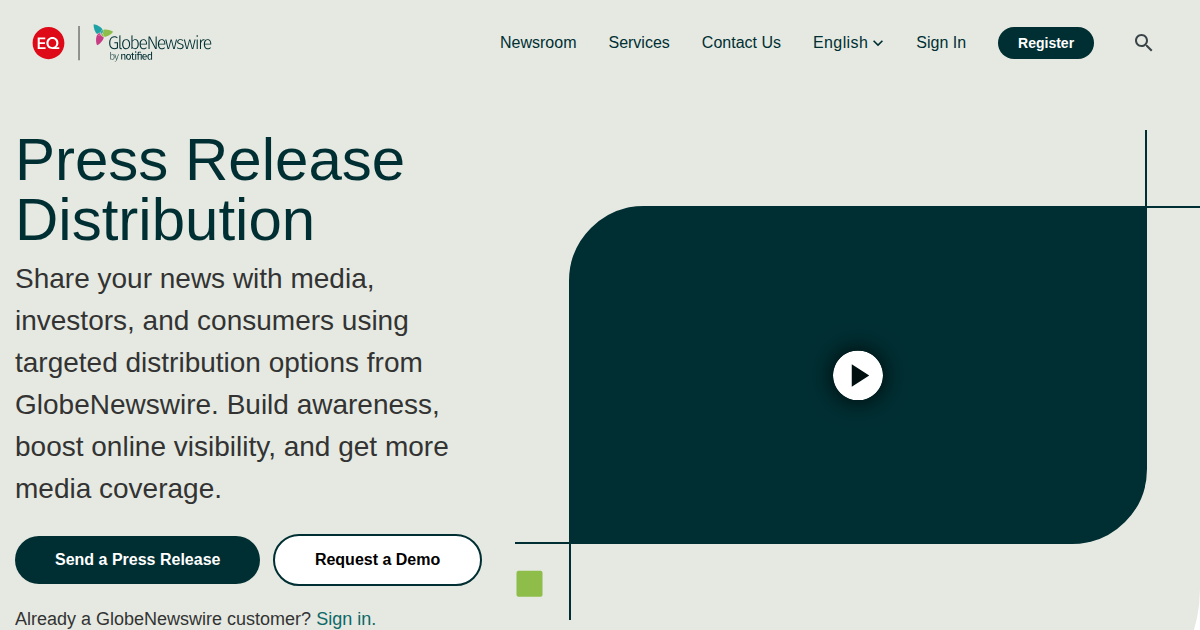
Task: Click Send a Press Release
Action: tap(137, 560)
